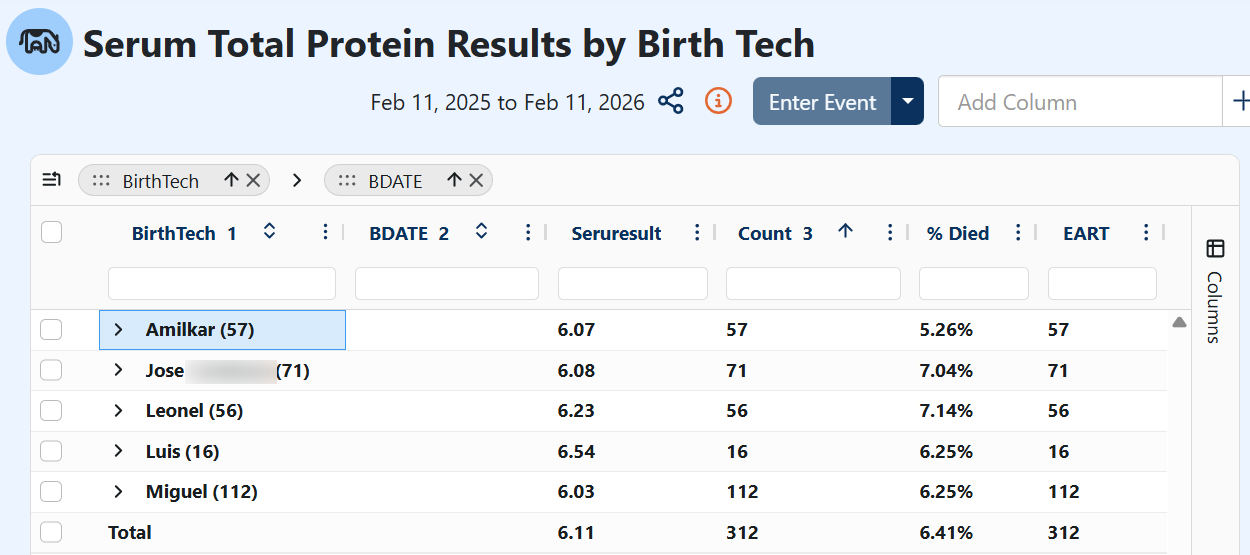Viewport: 1250px width, 555px height.
Task: Click the share report icon
Action: [x=671, y=101]
